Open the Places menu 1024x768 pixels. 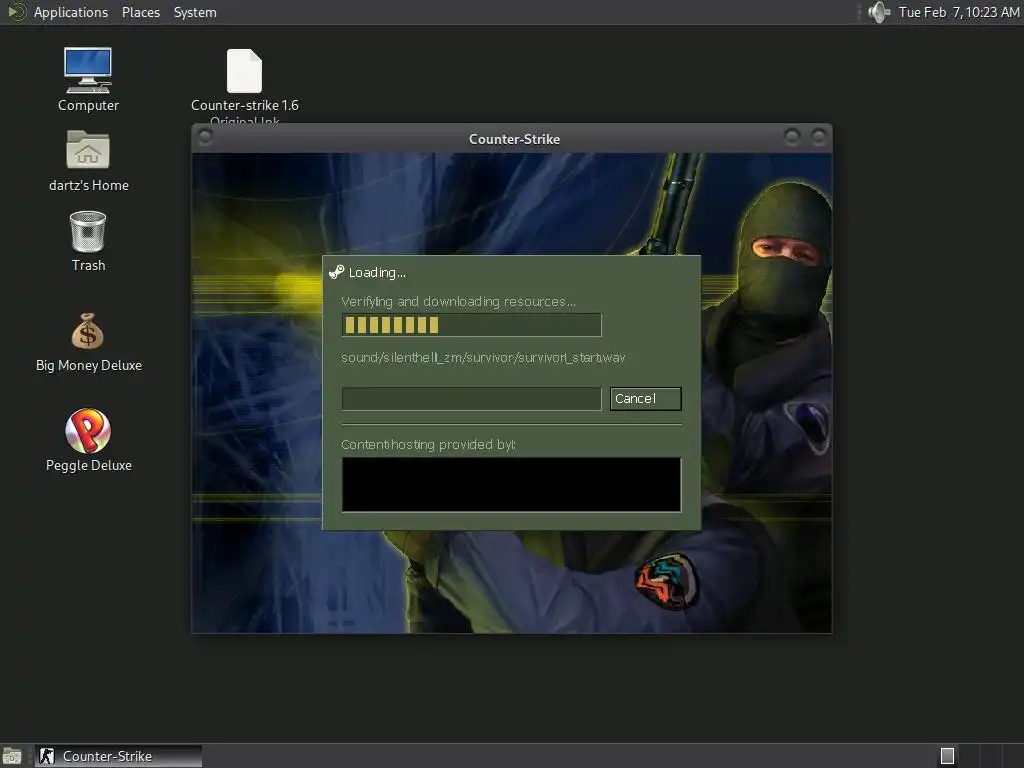tap(140, 12)
